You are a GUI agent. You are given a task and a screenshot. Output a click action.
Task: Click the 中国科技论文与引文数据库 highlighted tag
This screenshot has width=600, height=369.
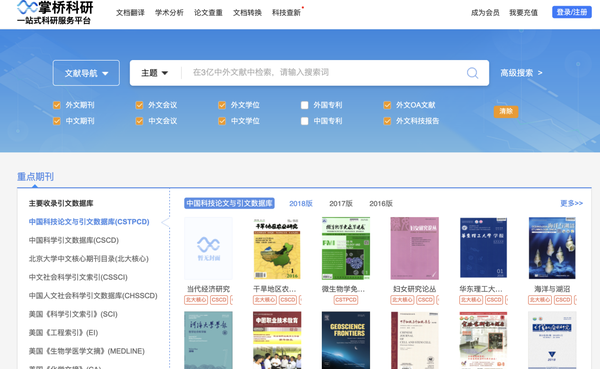click(x=229, y=203)
